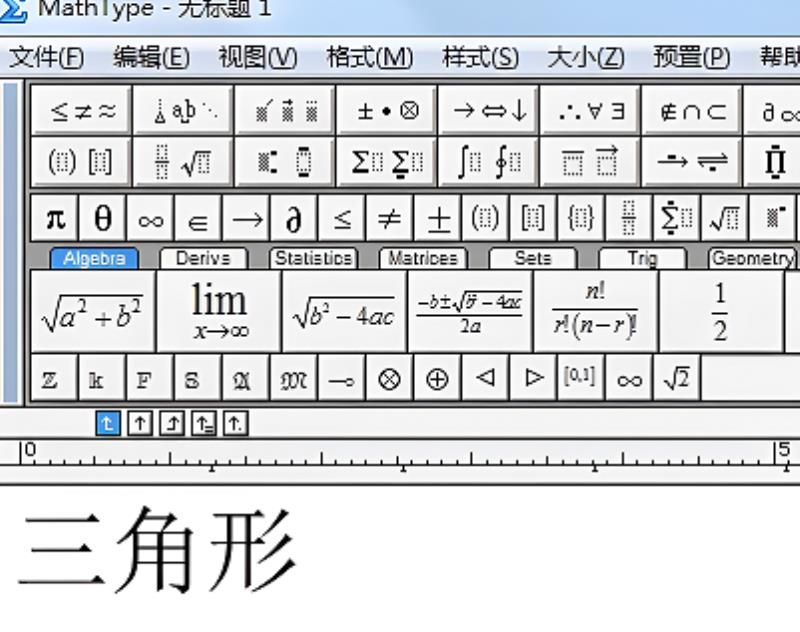Insert the right arrow symbol

(246, 218)
